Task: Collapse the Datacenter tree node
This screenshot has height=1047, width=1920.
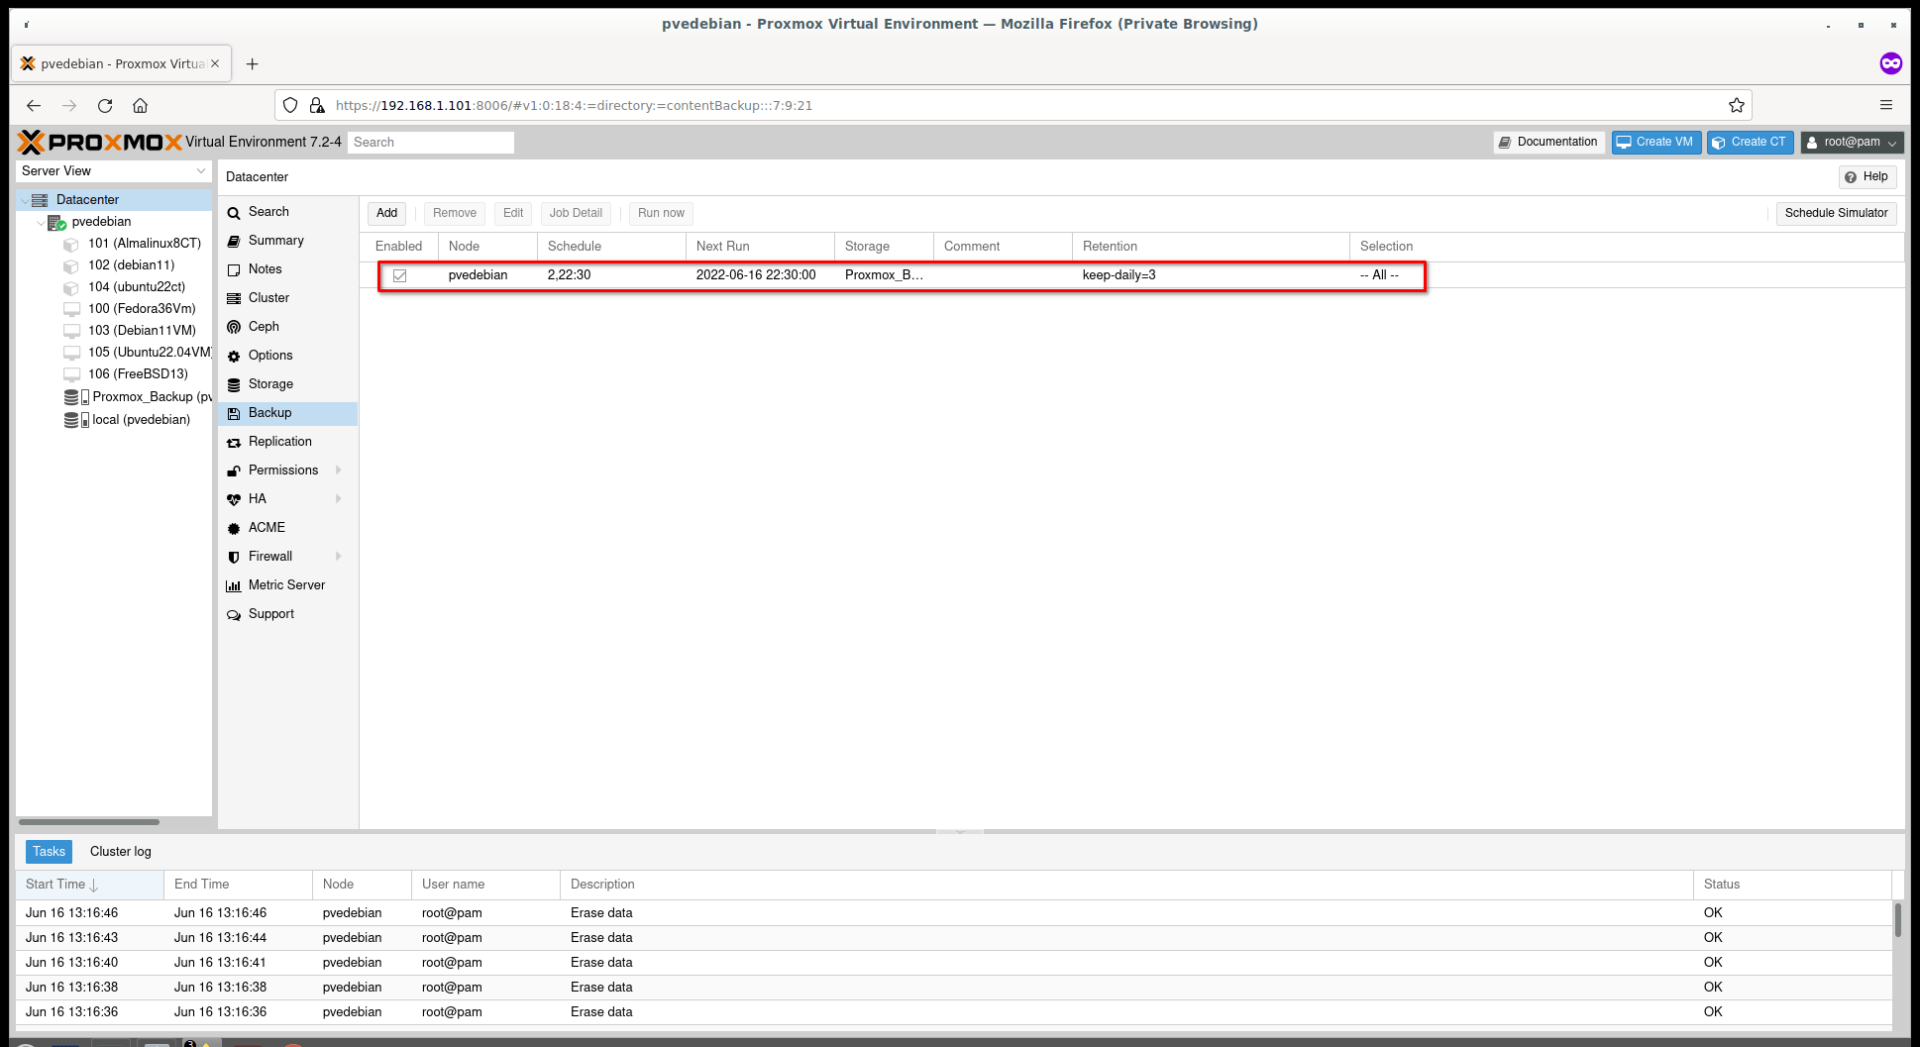Action: coord(24,199)
